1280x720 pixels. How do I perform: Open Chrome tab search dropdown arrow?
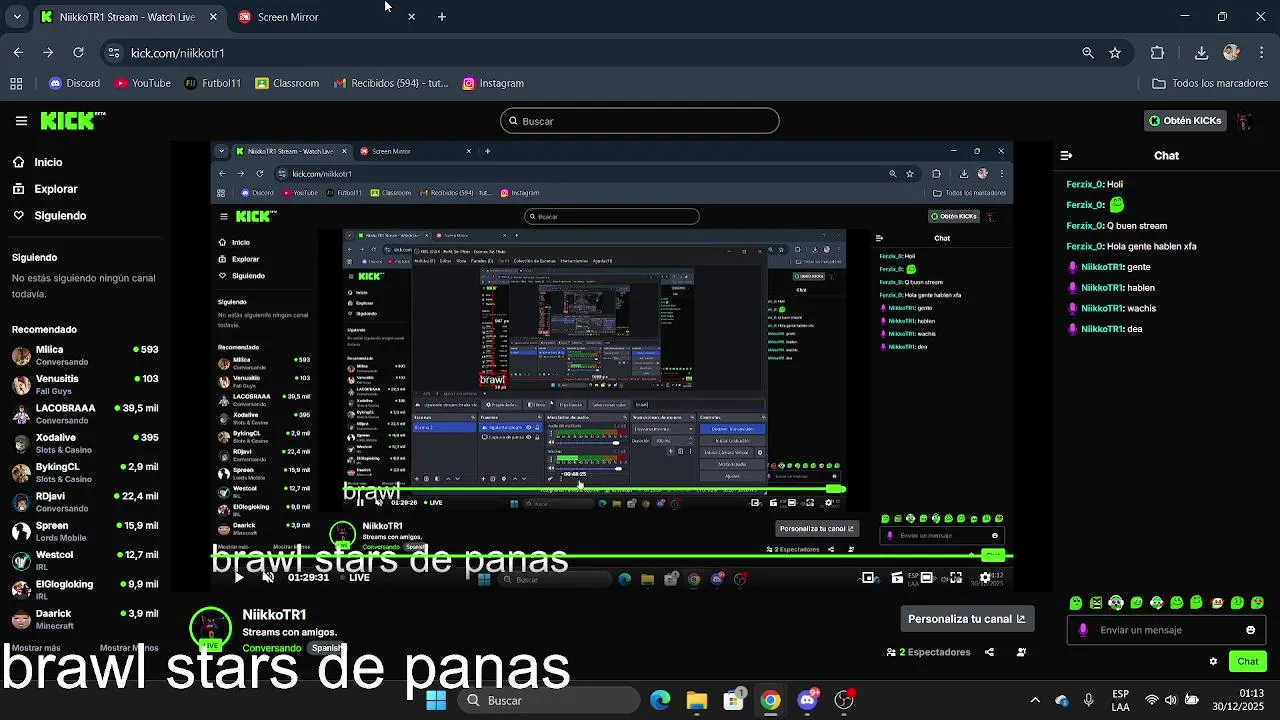(16, 17)
